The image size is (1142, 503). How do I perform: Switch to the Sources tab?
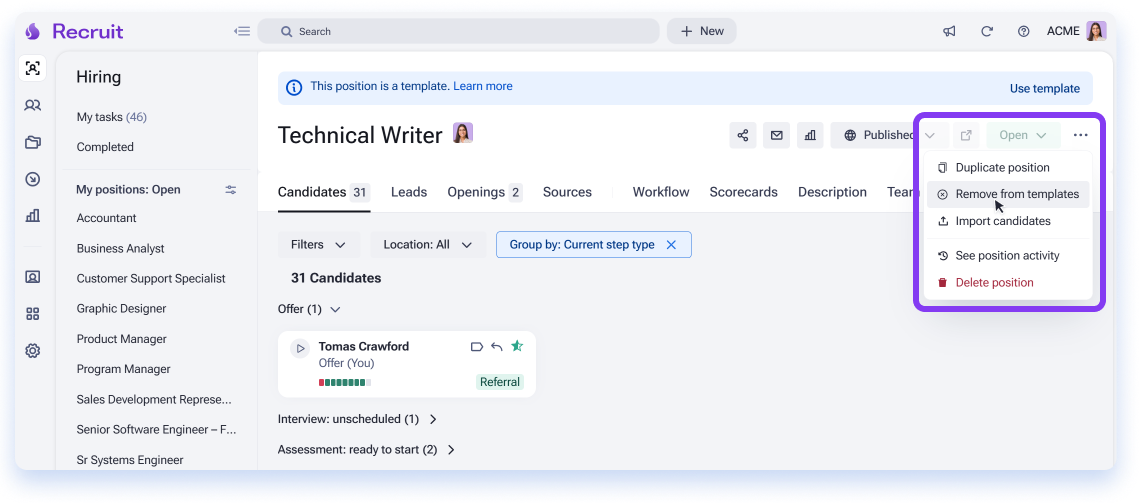tap(567, 193)
